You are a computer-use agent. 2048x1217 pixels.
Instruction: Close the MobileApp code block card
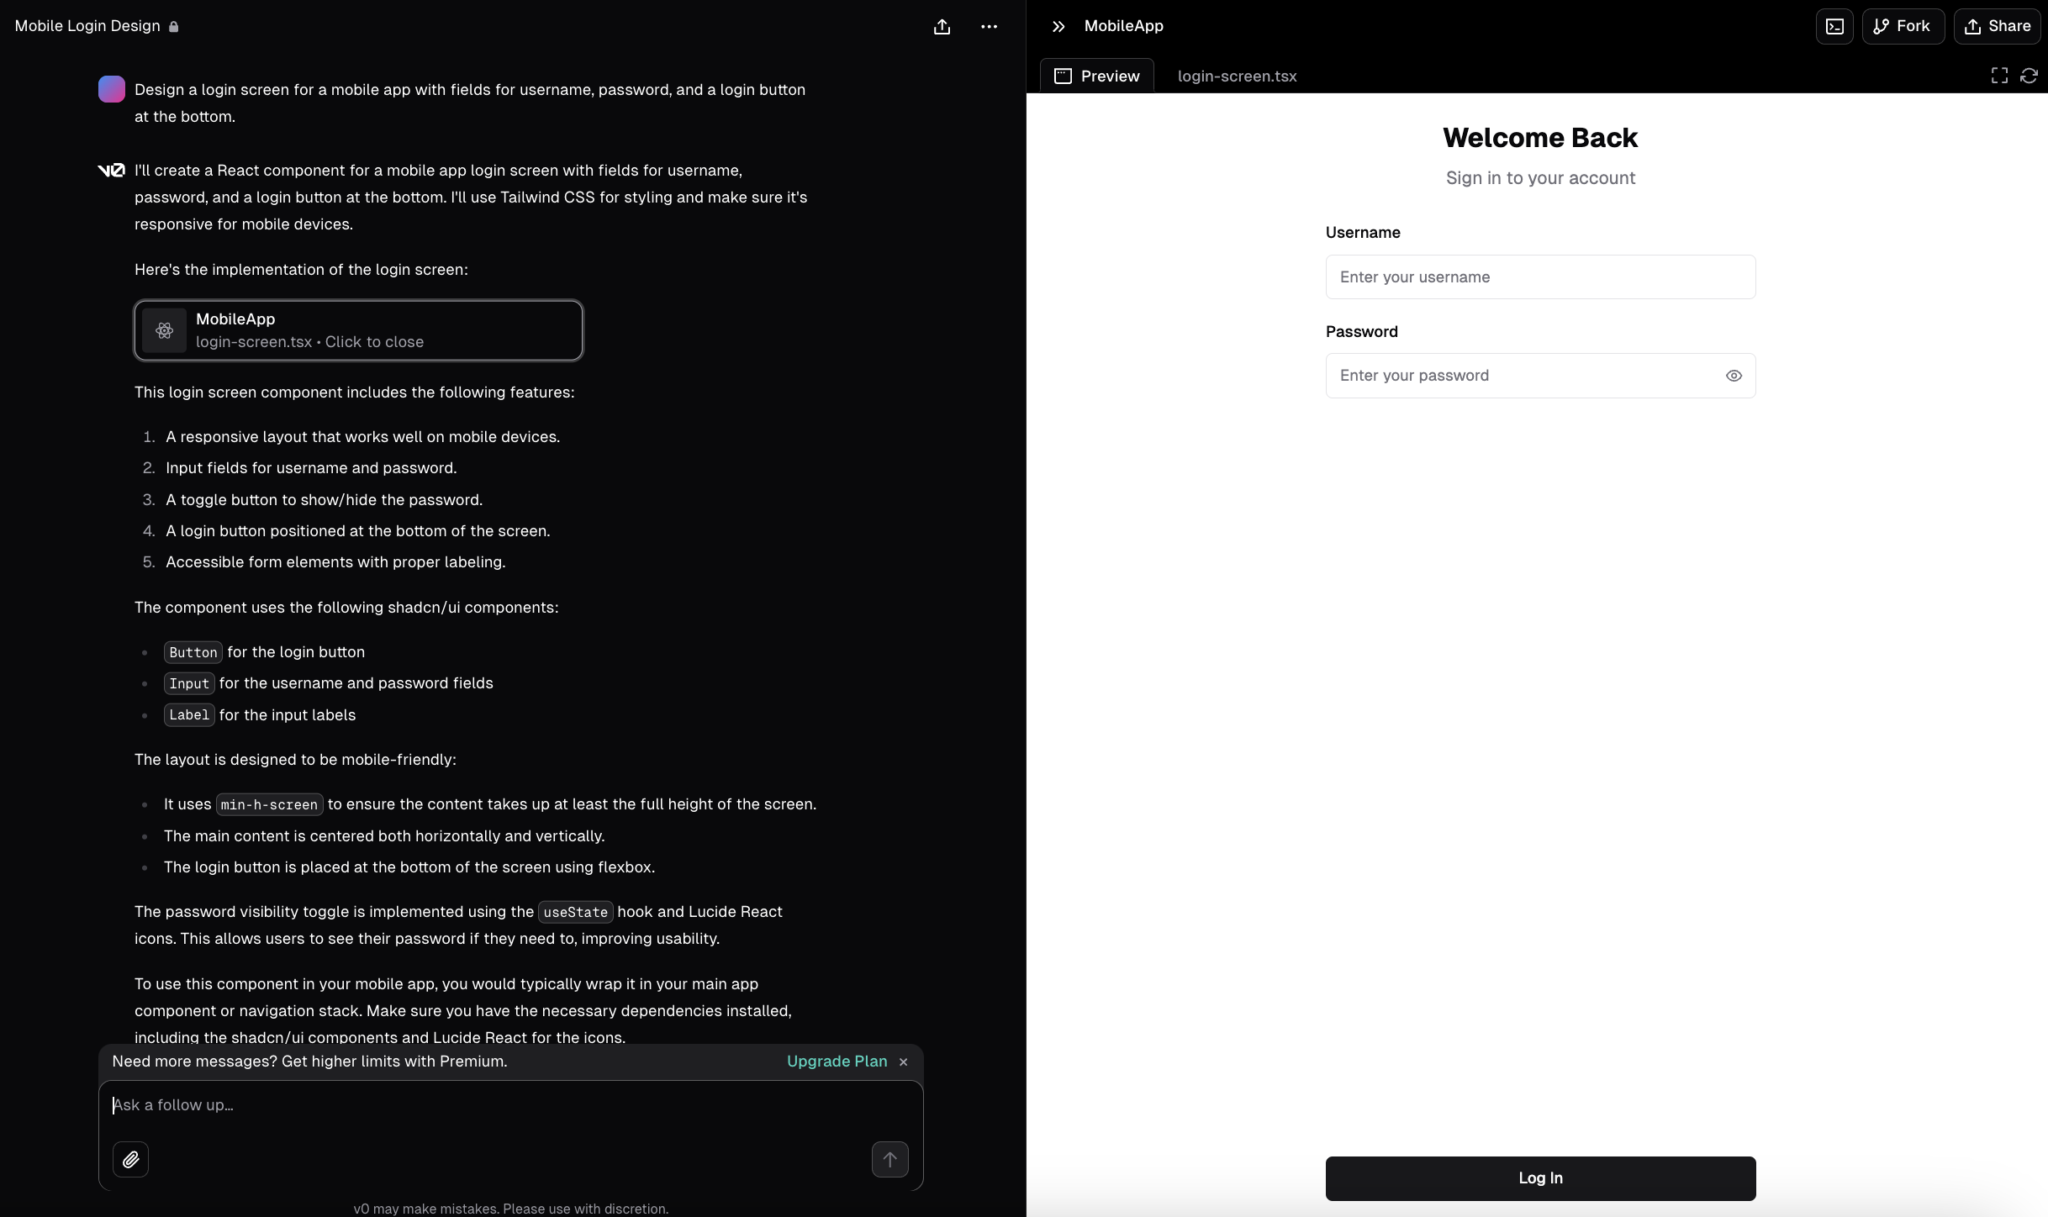[358, 331]
